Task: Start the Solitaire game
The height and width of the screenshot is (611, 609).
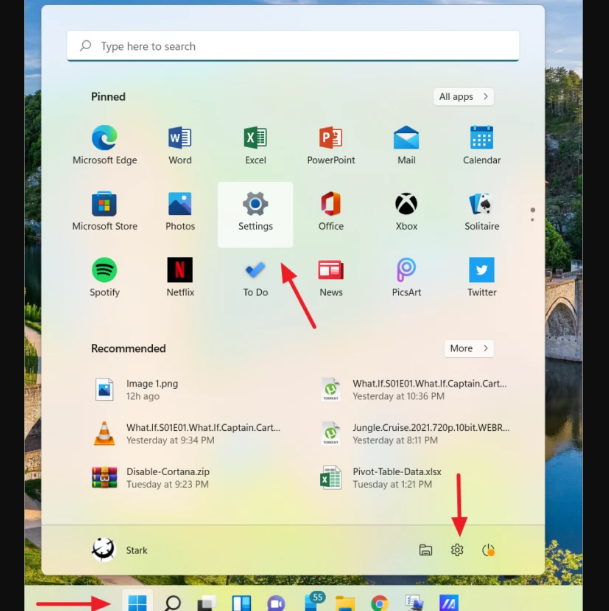Action: coord(482,211)
